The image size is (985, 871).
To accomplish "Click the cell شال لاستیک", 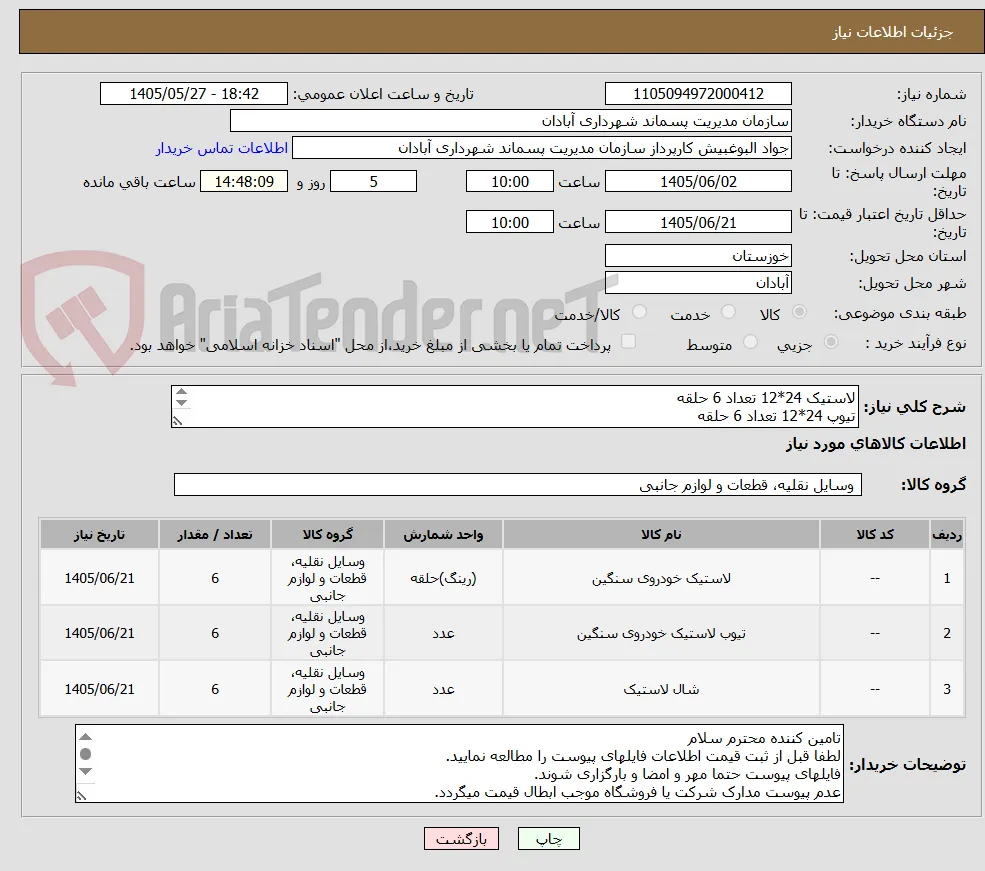I will point(661,689).
